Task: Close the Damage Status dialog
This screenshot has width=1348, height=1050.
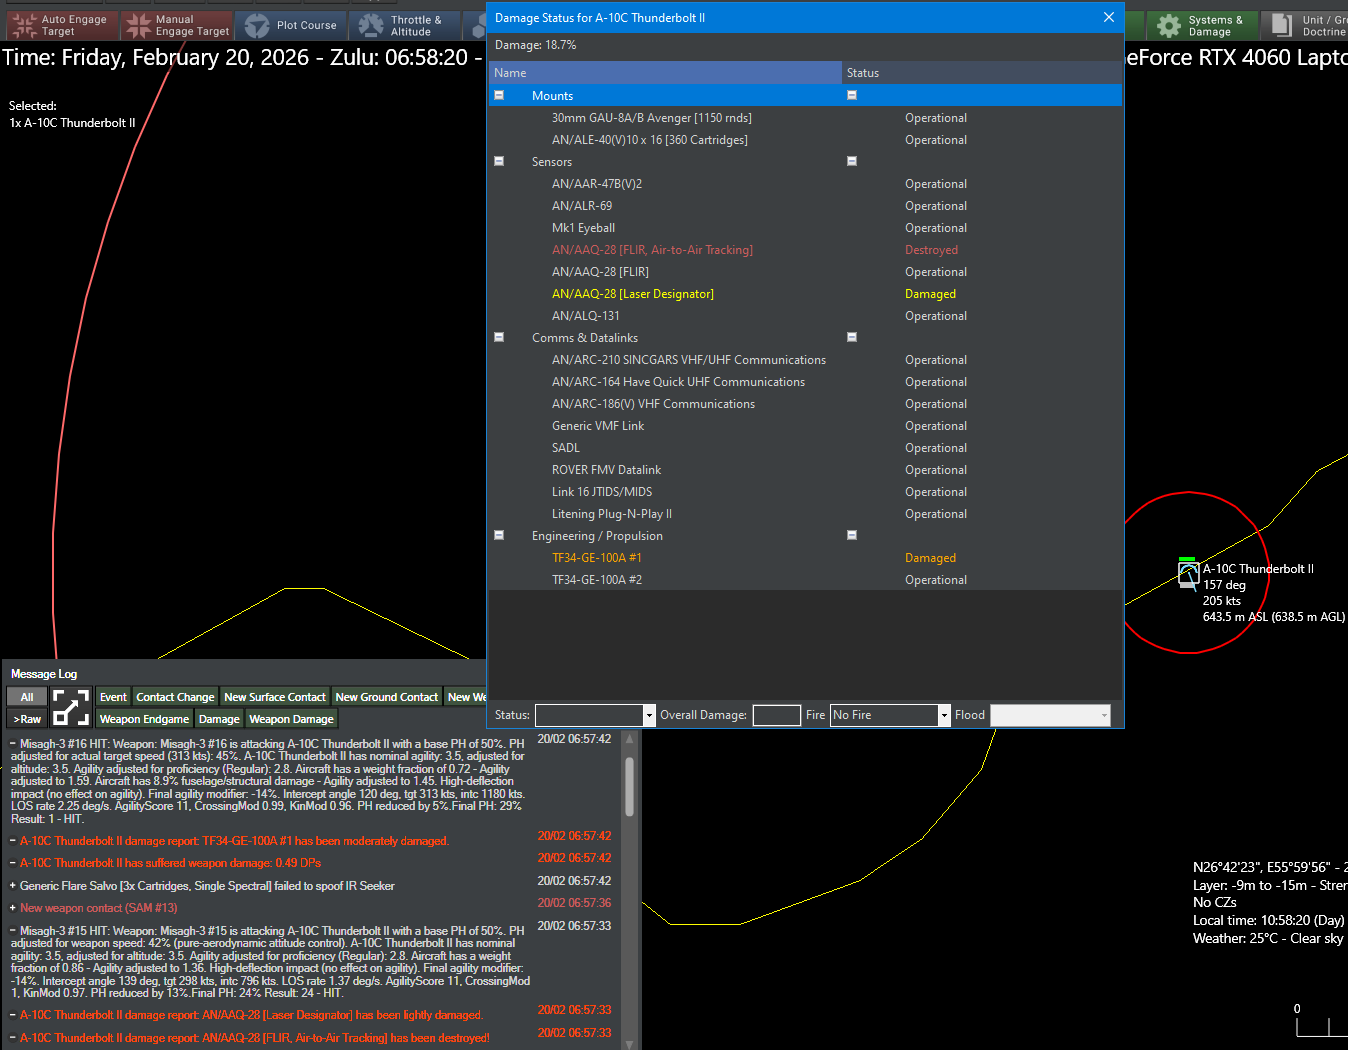Action: (x=1108, y=17)
